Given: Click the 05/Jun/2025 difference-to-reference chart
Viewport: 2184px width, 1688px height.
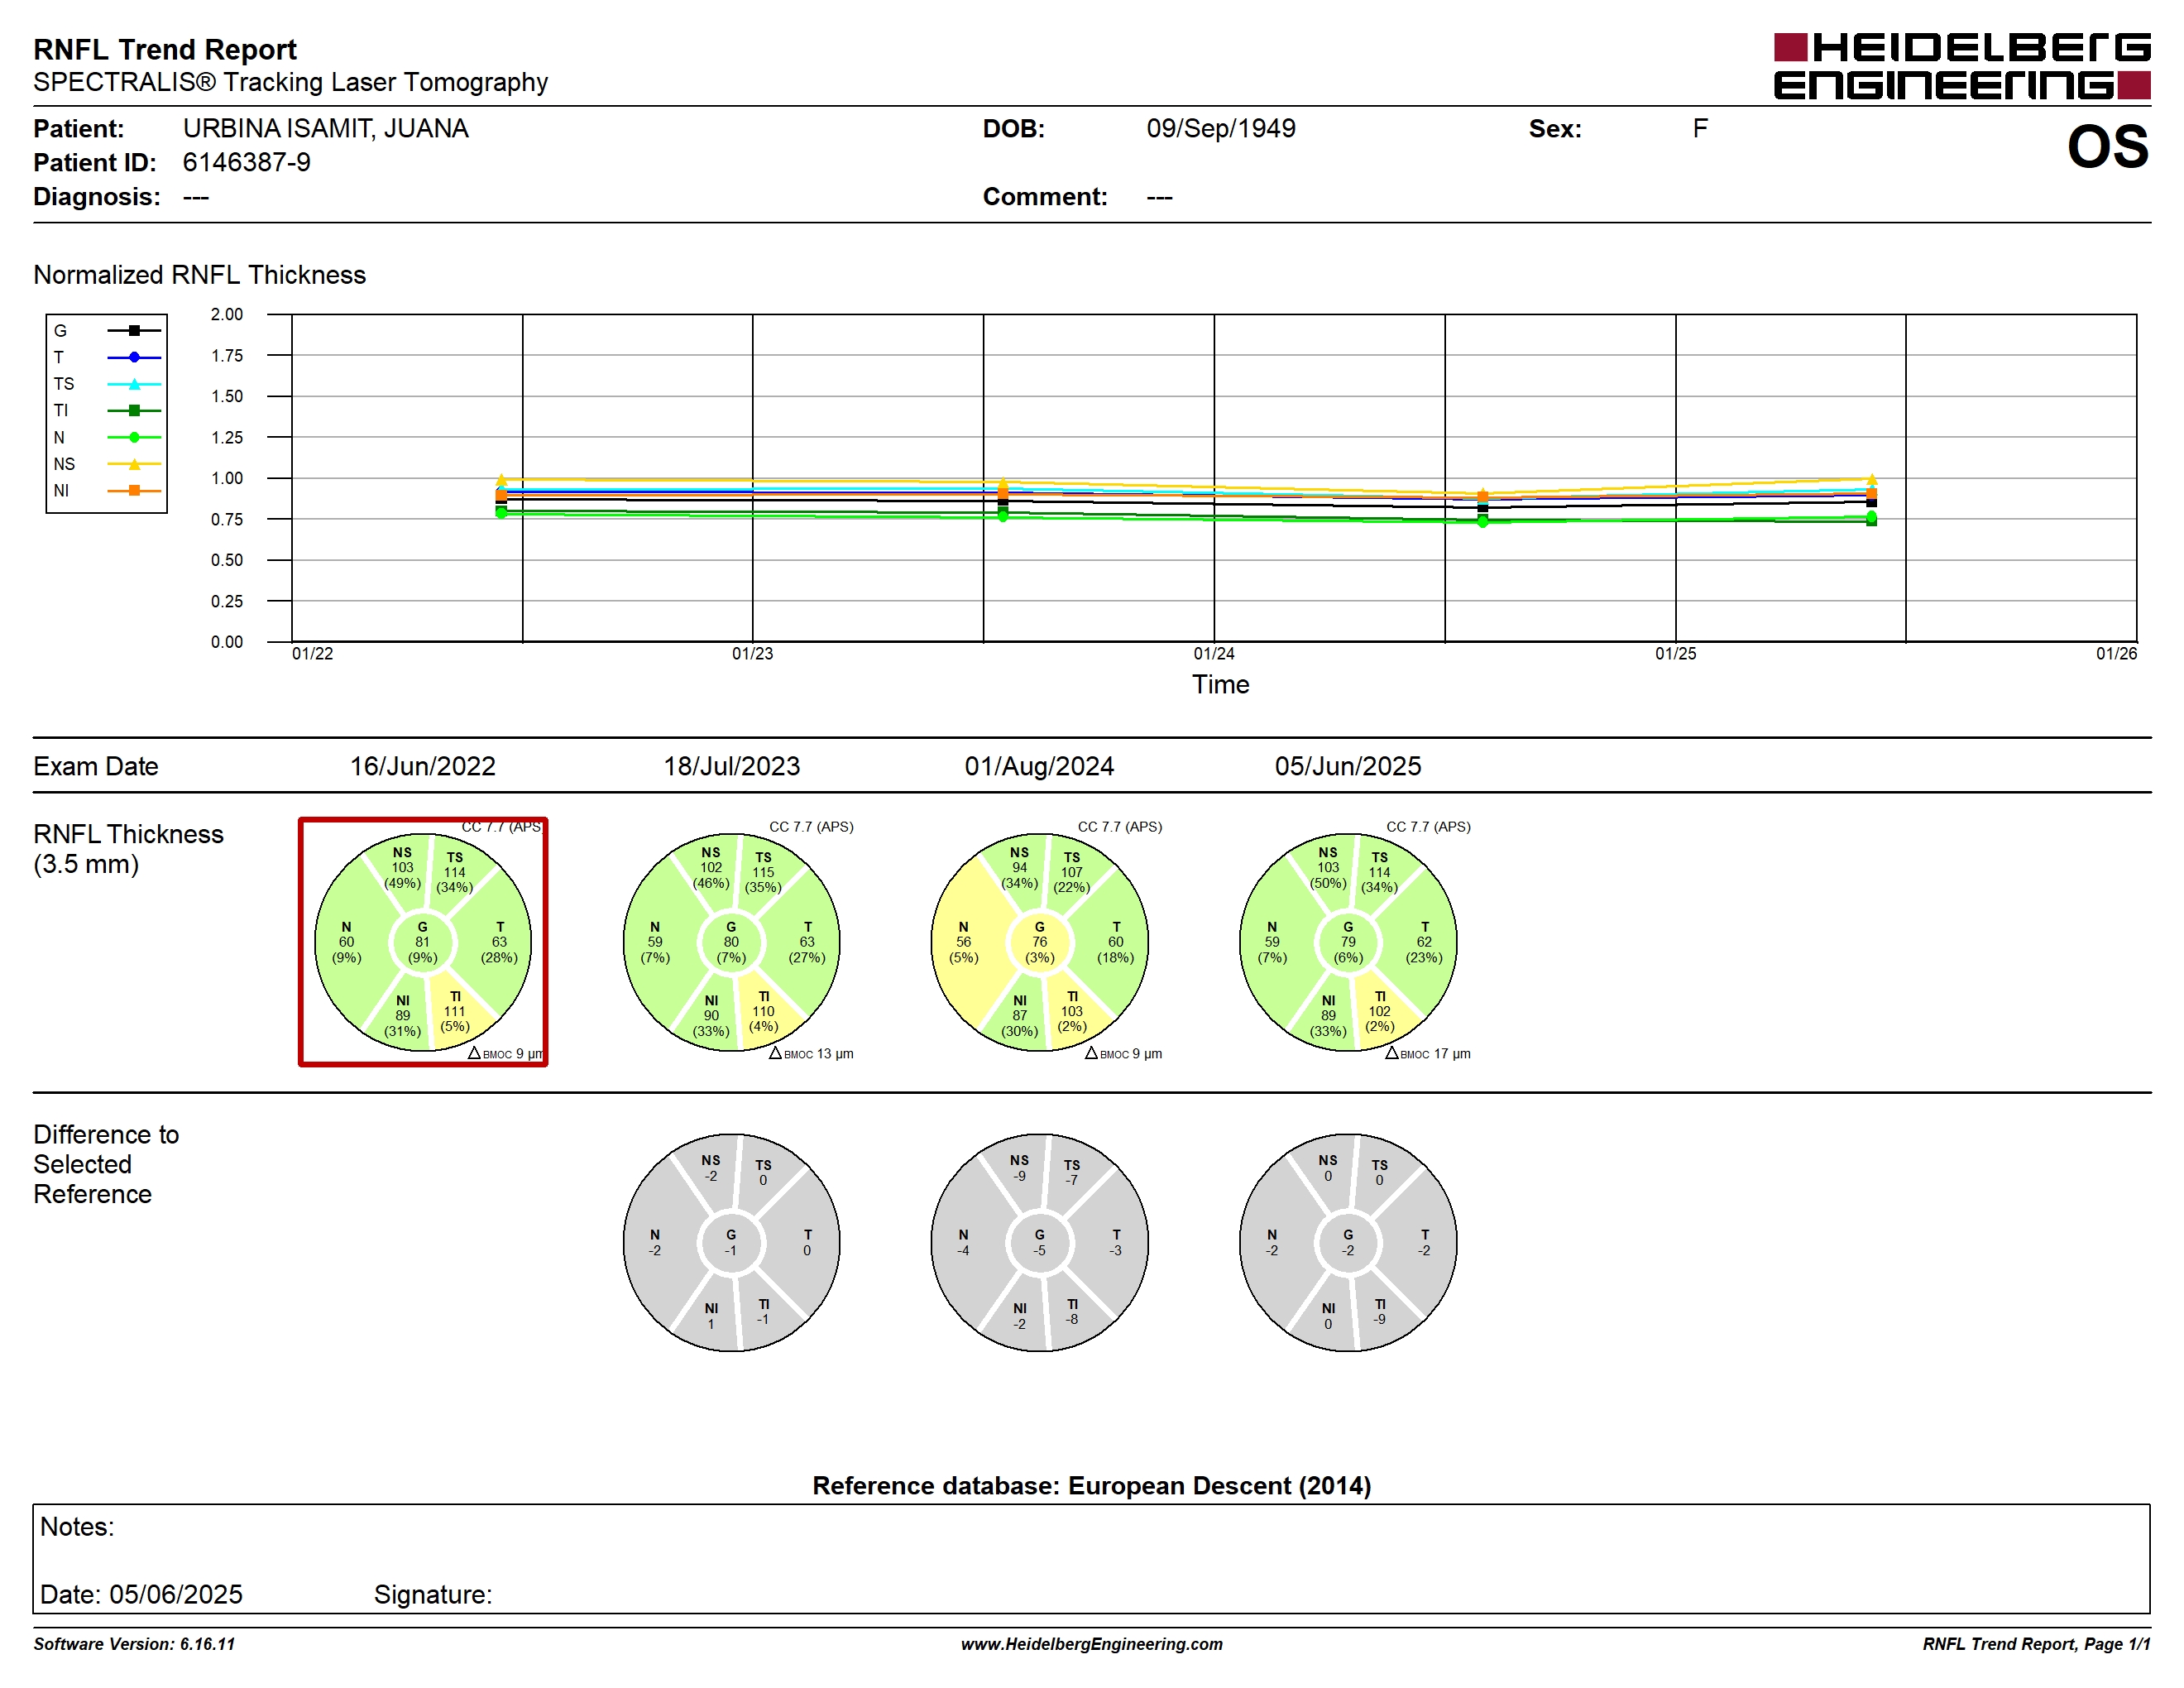Looking at the screenshot, I should pos(1348,1243).
